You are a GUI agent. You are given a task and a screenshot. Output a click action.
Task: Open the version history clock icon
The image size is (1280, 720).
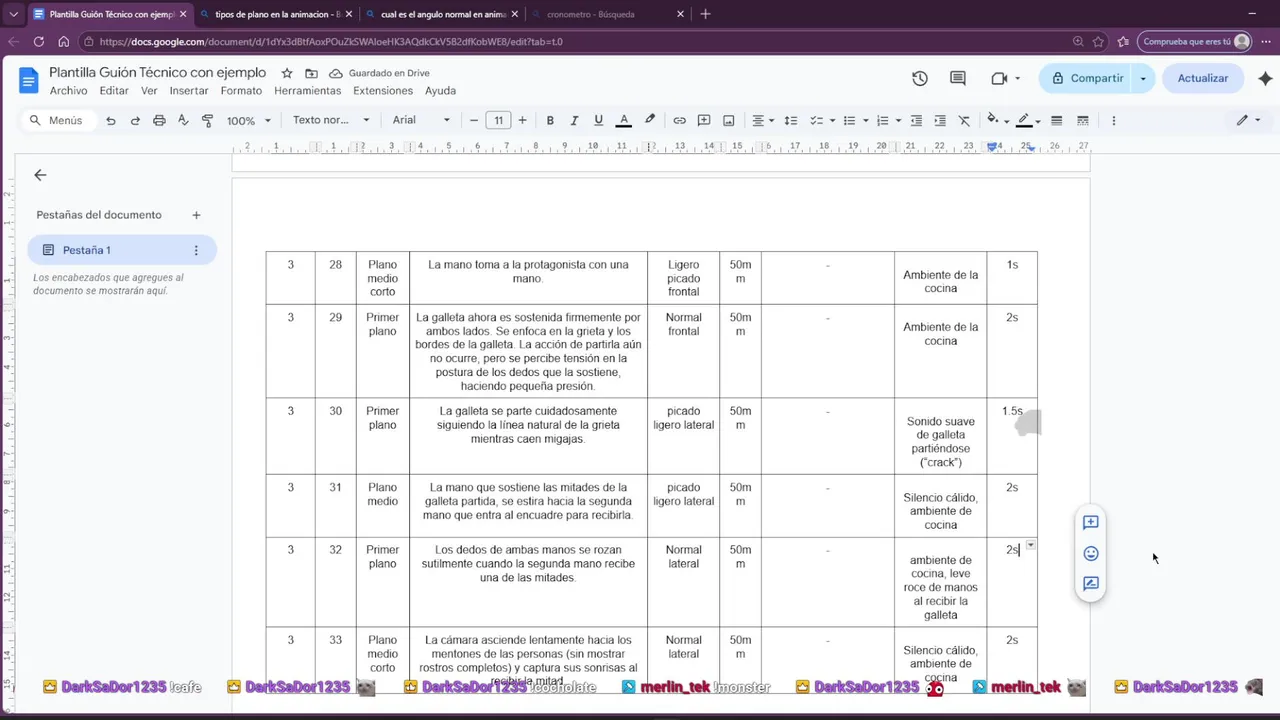tap(920, 78)
